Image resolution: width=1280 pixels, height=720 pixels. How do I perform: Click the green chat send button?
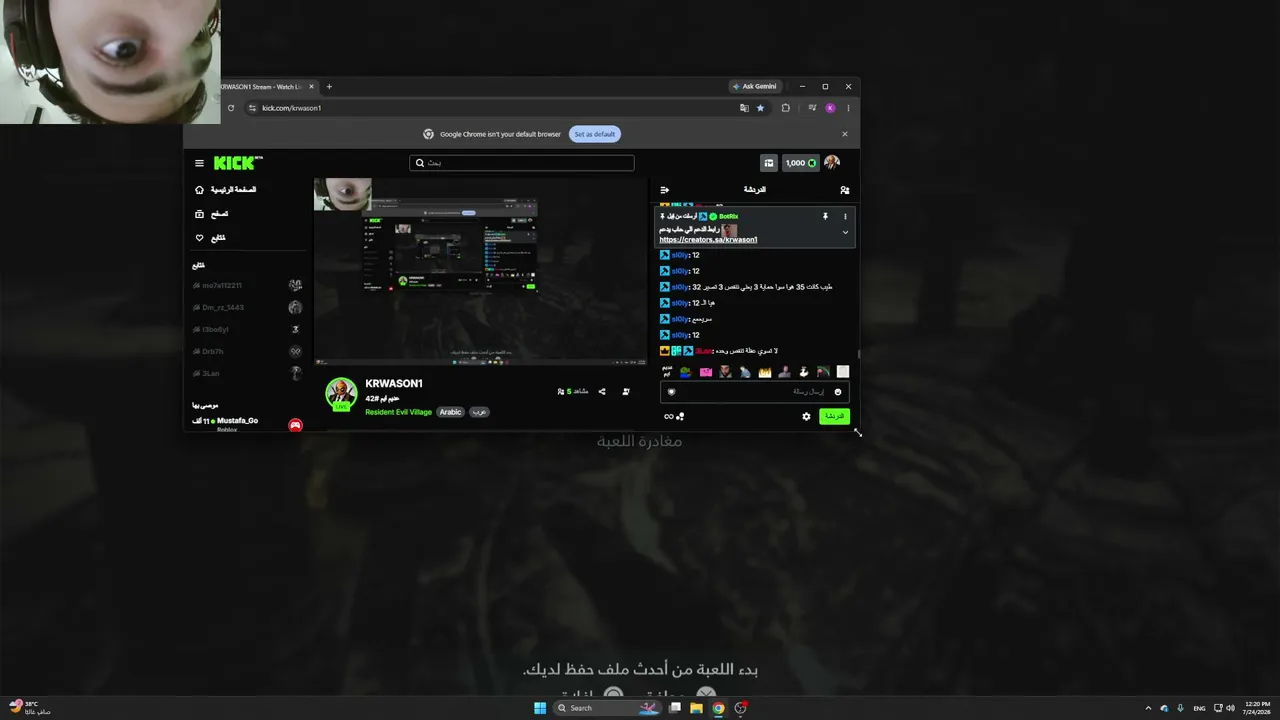(x=834, y=416)
